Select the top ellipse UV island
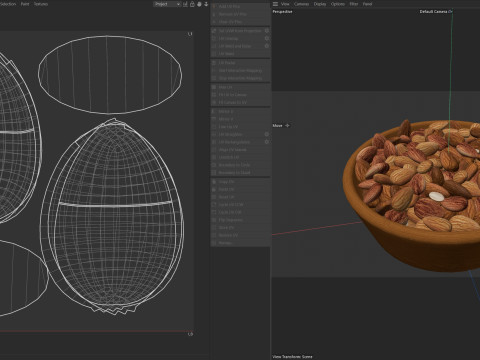This screenshot has width=480, height=360. coord(110,74)
